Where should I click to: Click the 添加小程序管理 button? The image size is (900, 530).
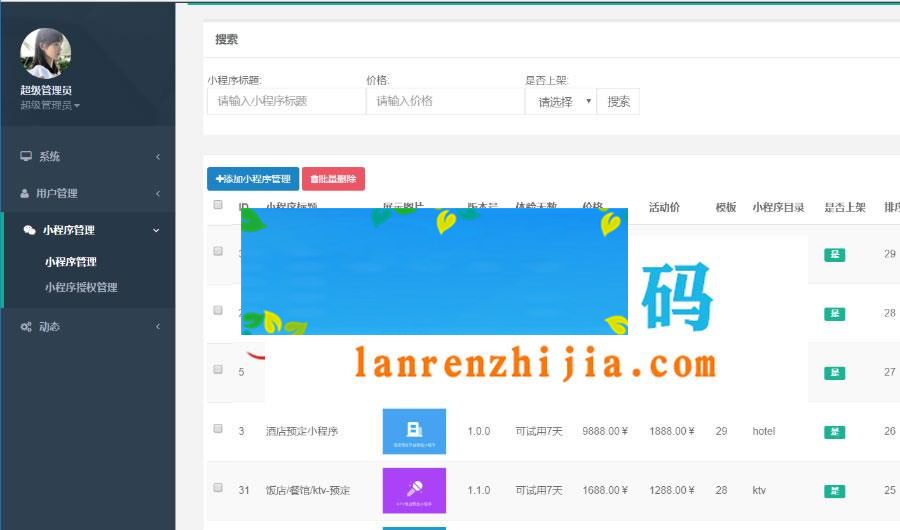(x=253, y=179)
